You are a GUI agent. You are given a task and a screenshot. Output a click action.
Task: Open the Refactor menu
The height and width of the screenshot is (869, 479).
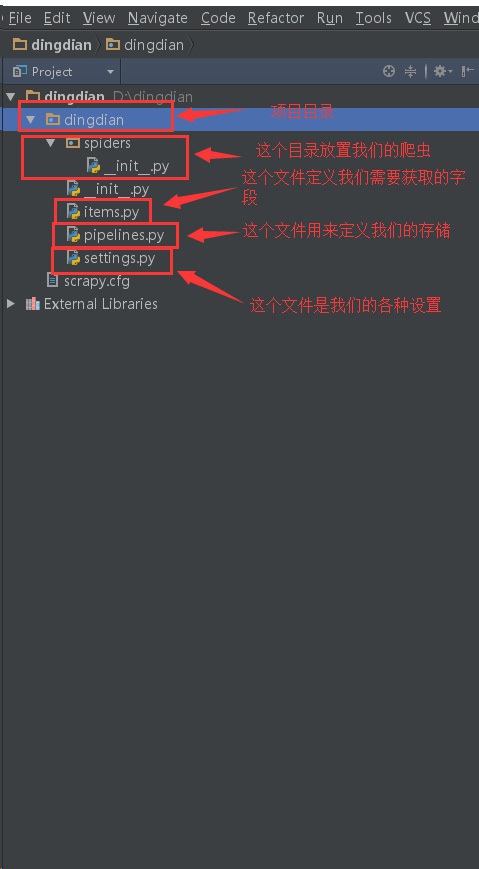pyautogui.click(x=276, y=18)
